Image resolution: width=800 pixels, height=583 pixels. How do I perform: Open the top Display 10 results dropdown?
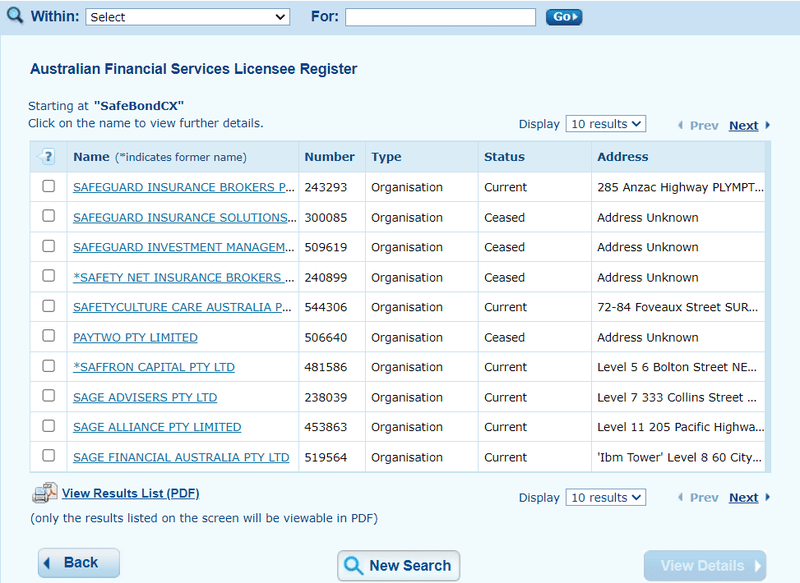pyautogui.click(x=606, y=124)
